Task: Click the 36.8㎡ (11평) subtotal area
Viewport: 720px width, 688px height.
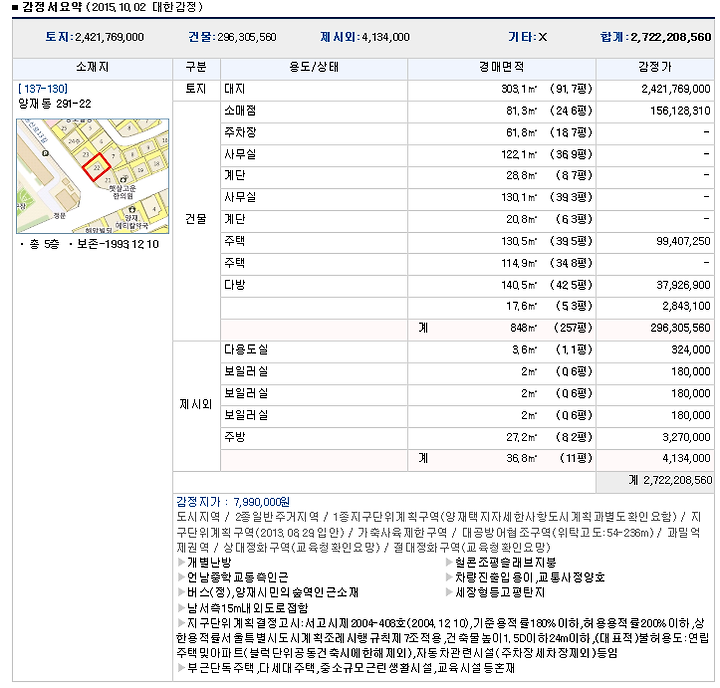Action: click(x=549, y=458)
